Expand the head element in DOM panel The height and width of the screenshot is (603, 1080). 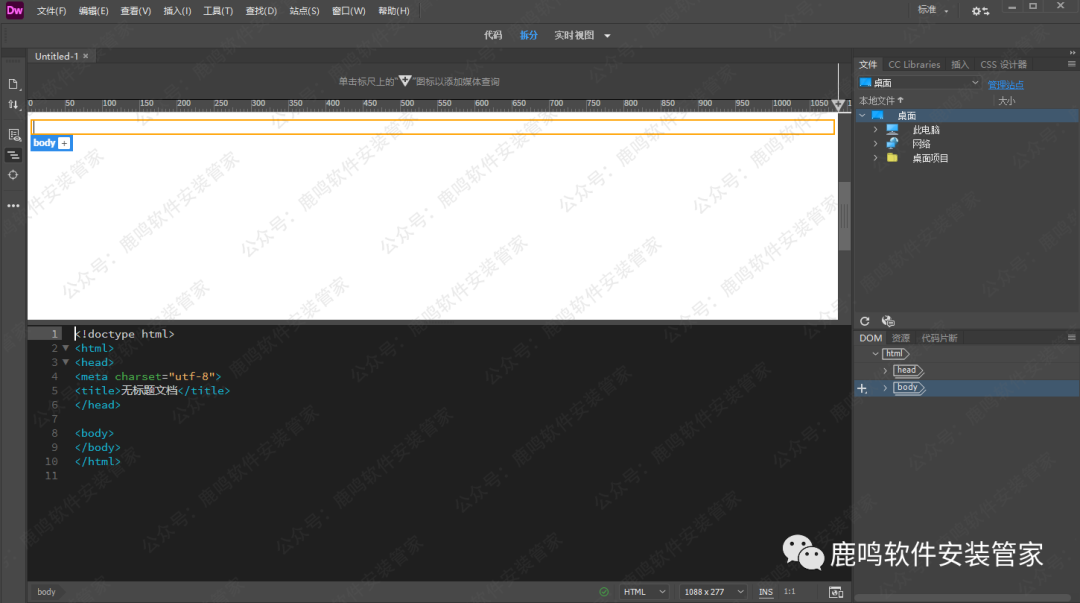[885, 371]
